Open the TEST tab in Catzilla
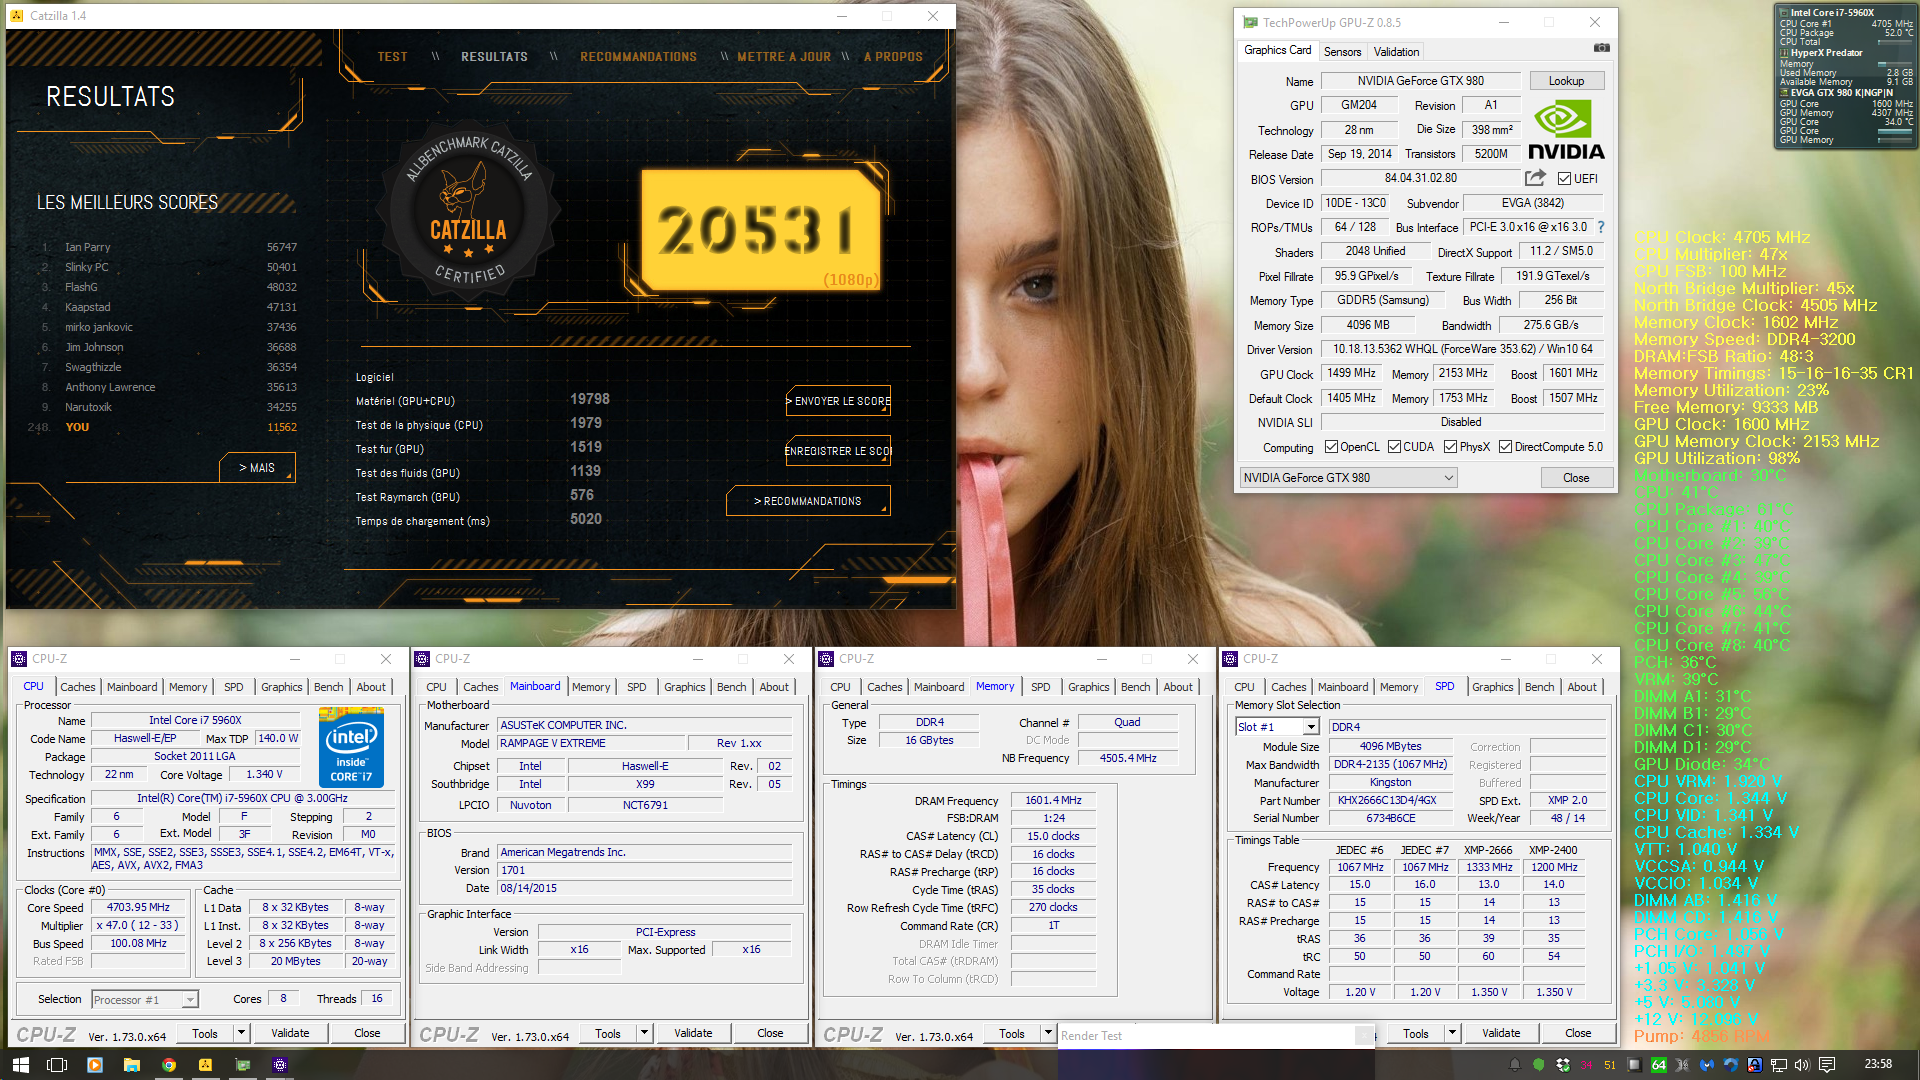Screen dimensions: 1920x1080 click(392, 57)
